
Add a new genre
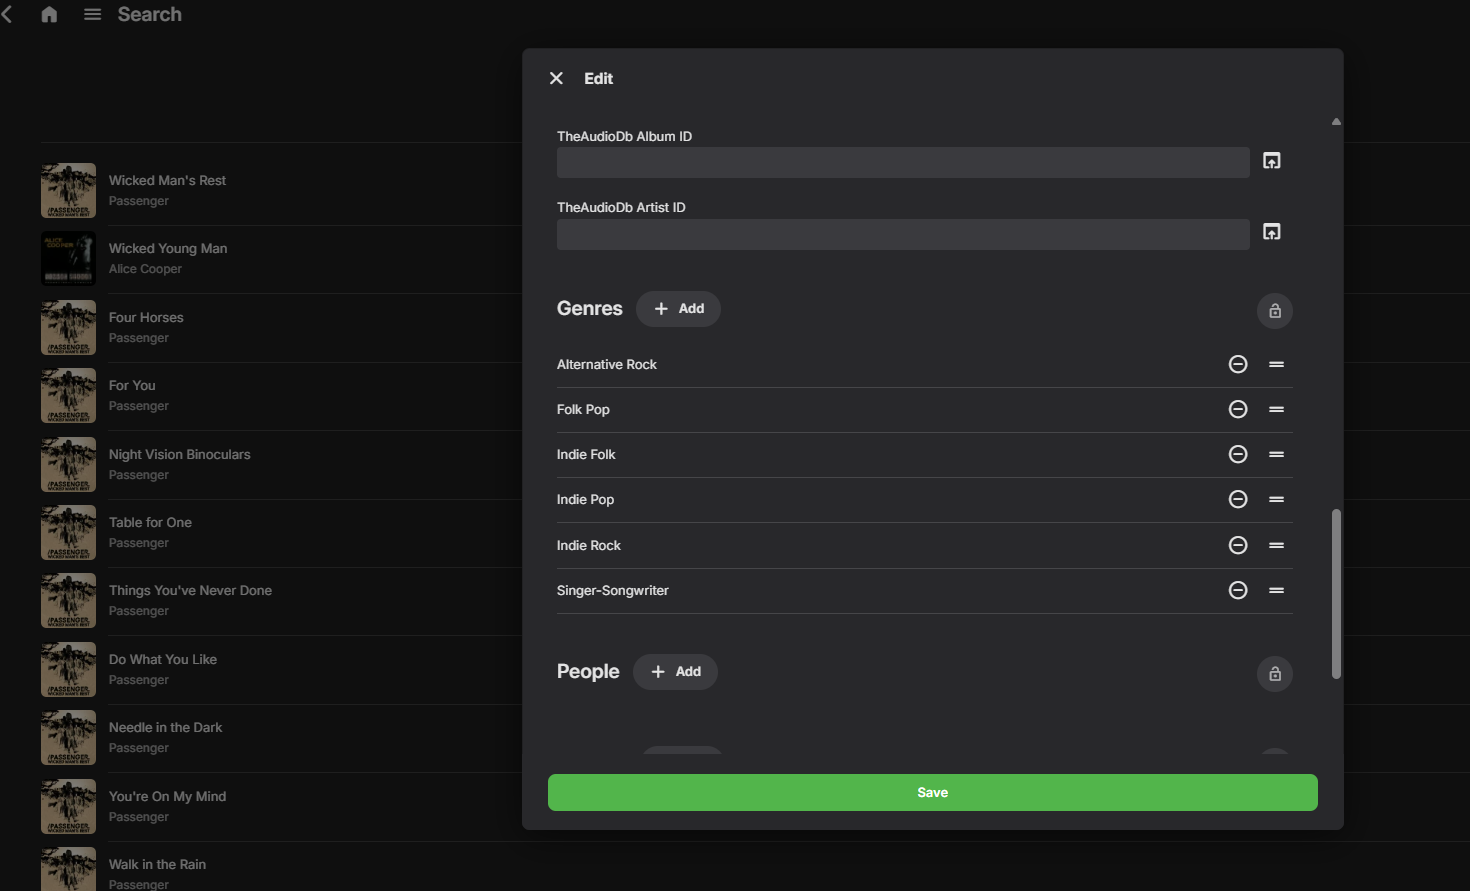coord(679,309)
